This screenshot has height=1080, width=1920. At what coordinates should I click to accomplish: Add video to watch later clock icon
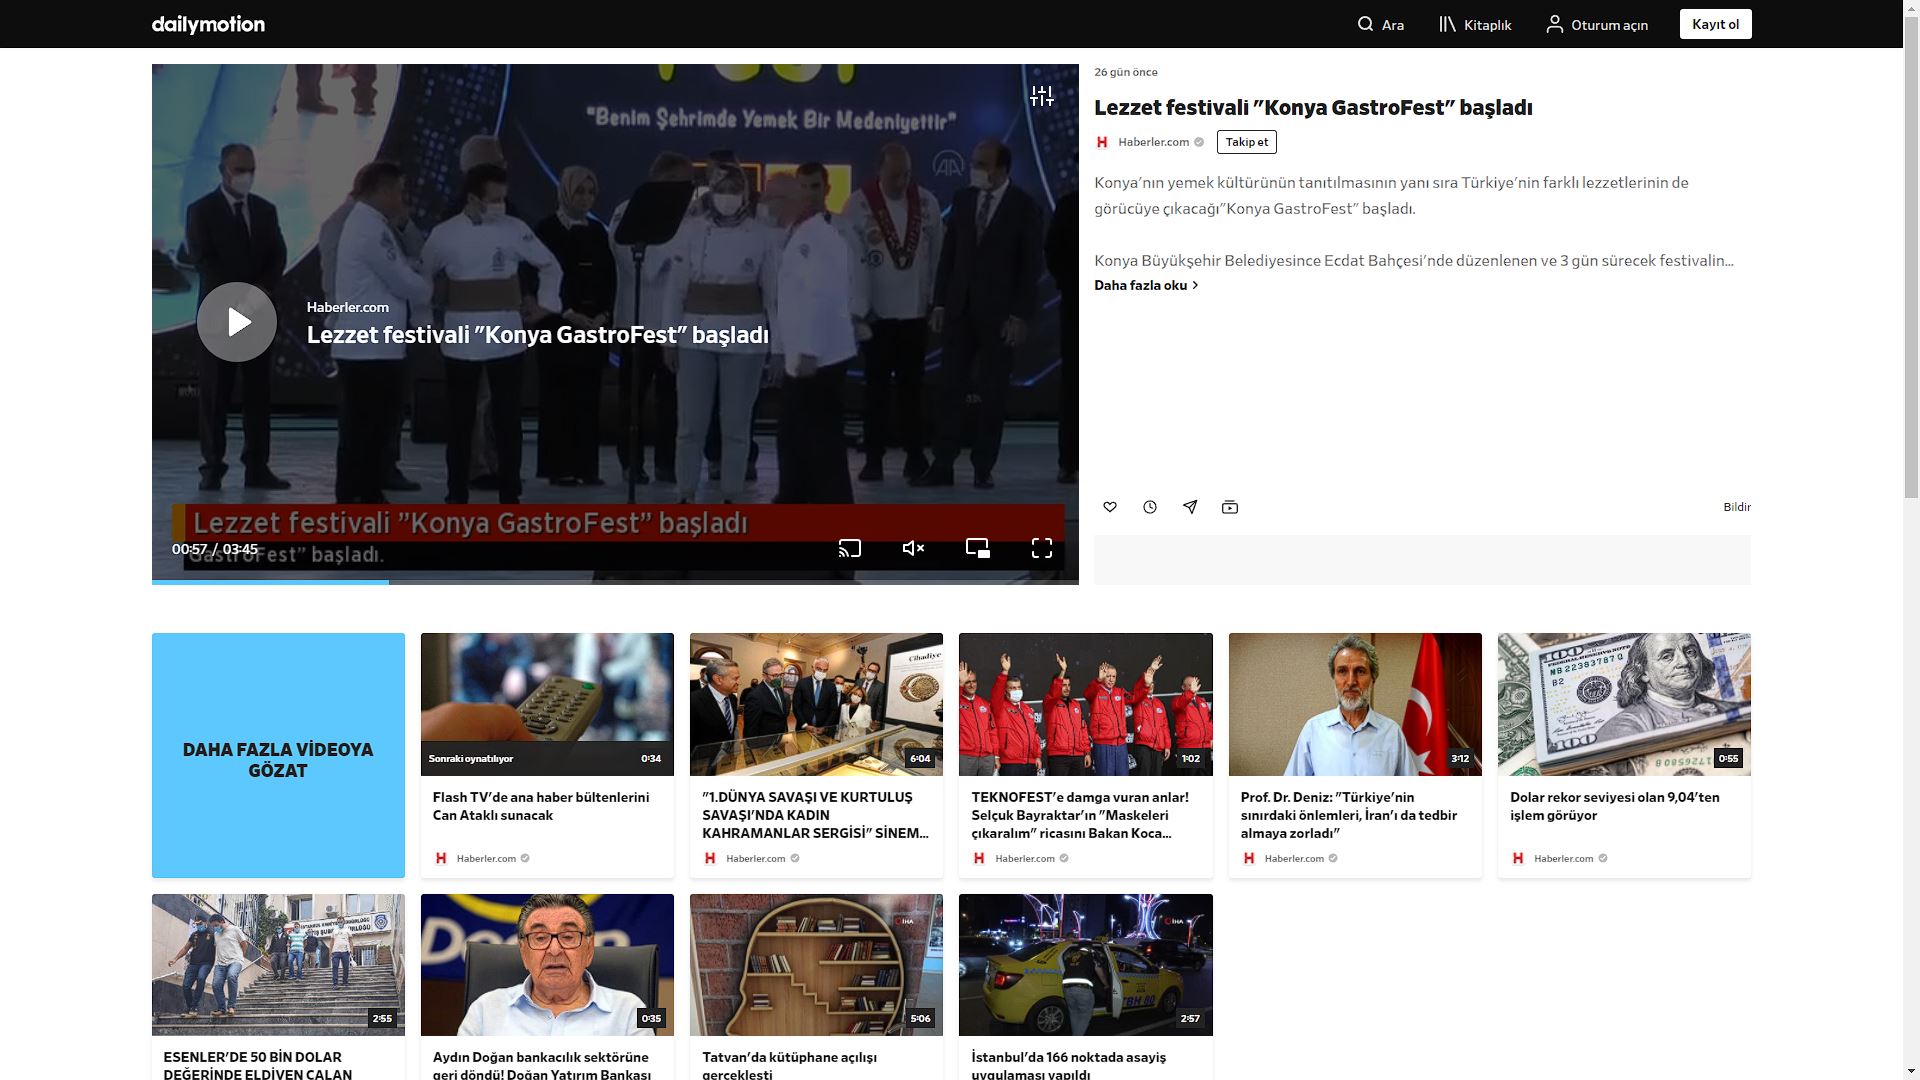[x=1150, y=507]
